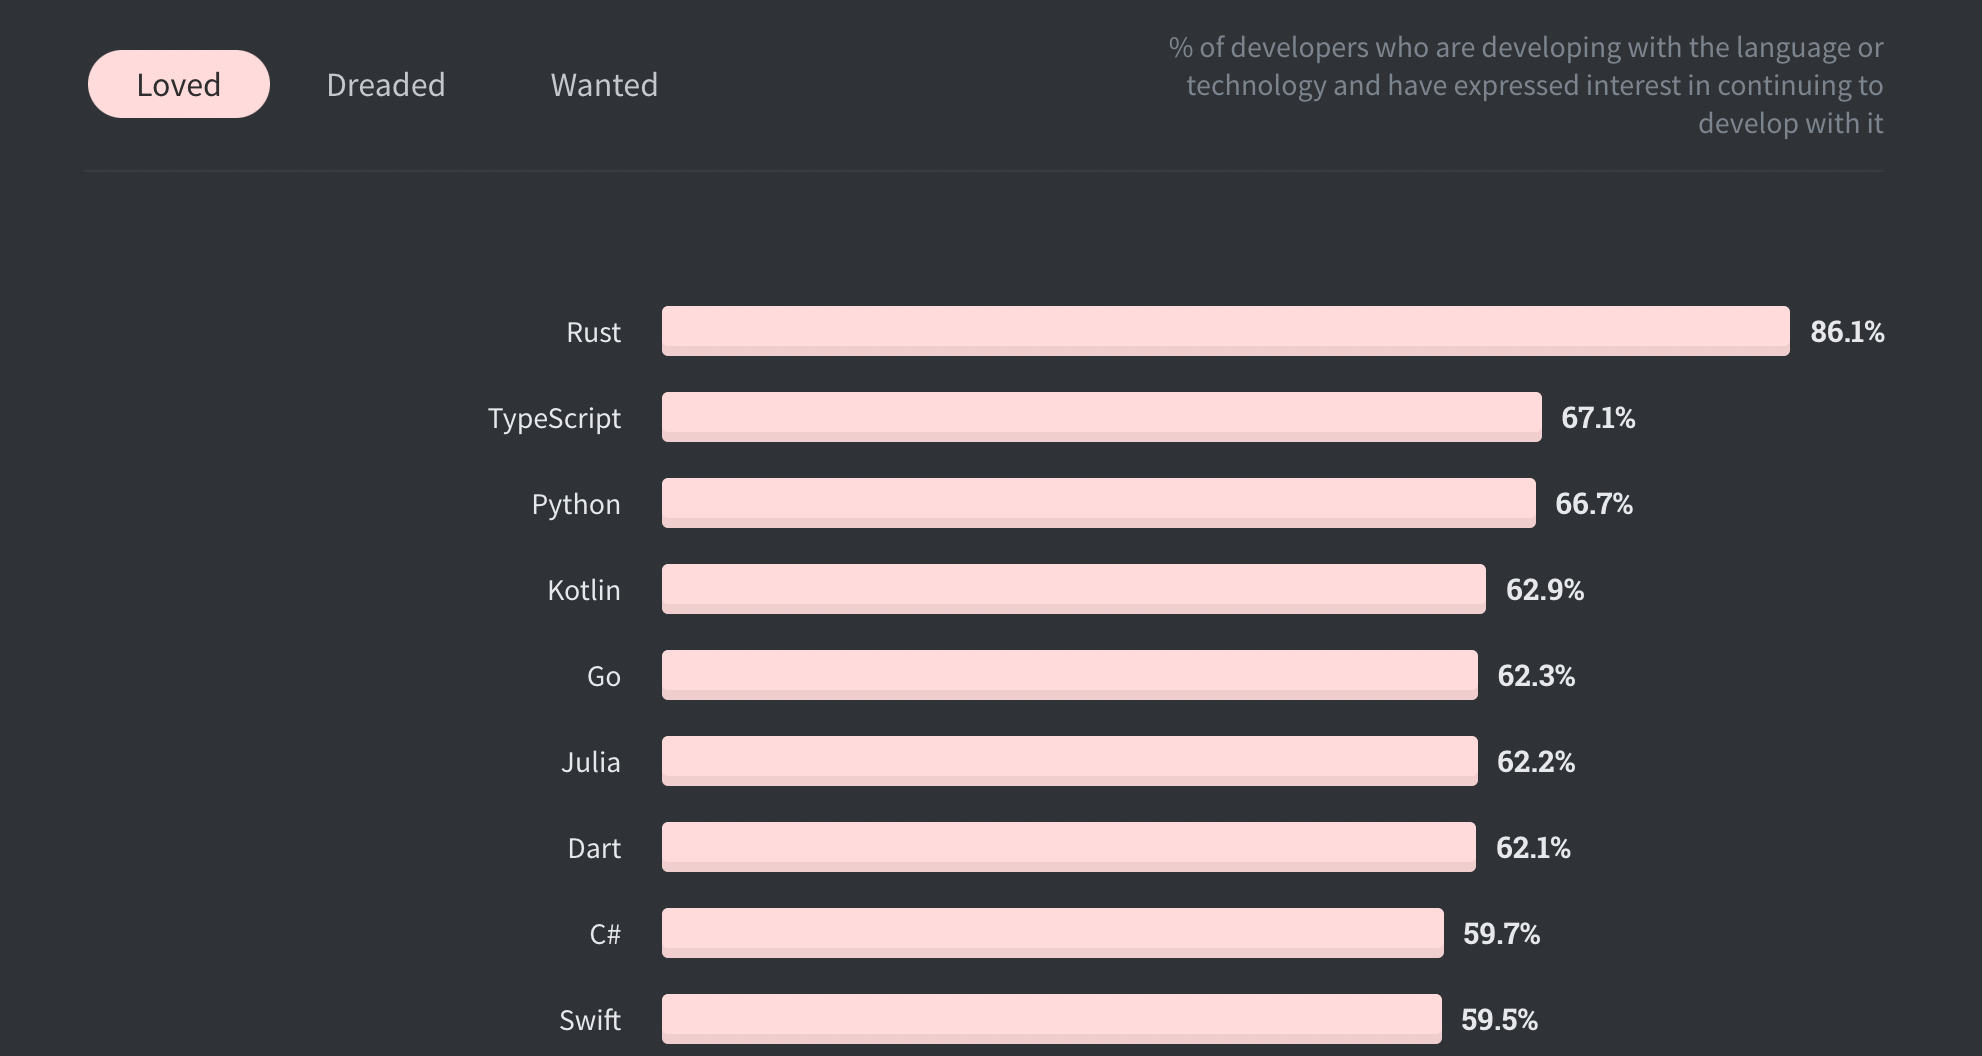The width and height of the screenshot is (1982, 1056).
Task: Click the 59.7% C# percentage
Action: (x=1501, y=934)
